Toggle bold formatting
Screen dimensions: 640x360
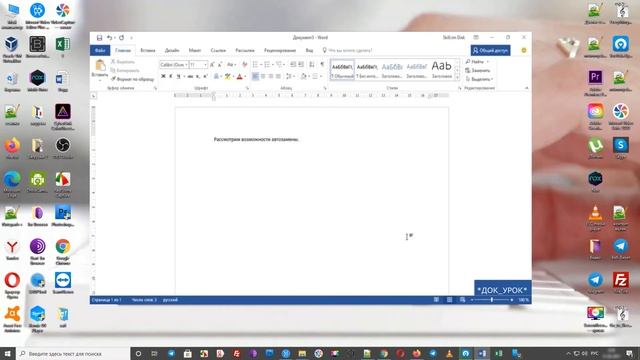(x=163, y=76)
